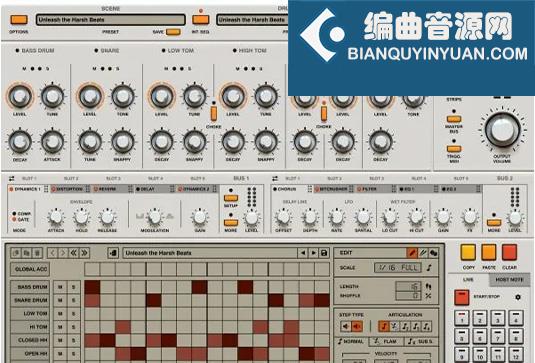The height and width of the screenshot is (363, 535).
Task: Toggle the Bus 2 More button
Action: [494, 223]
